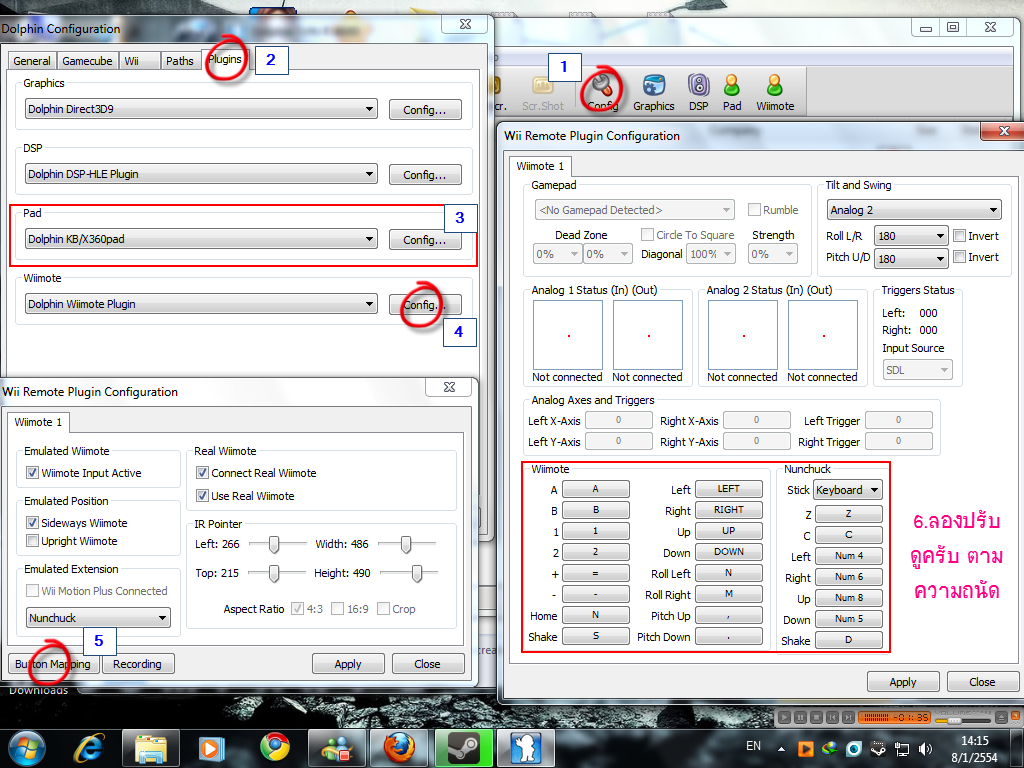Click IR Pointer Left slider handle
Viewport: 1024px width, 768px height.
pos(274,544)
